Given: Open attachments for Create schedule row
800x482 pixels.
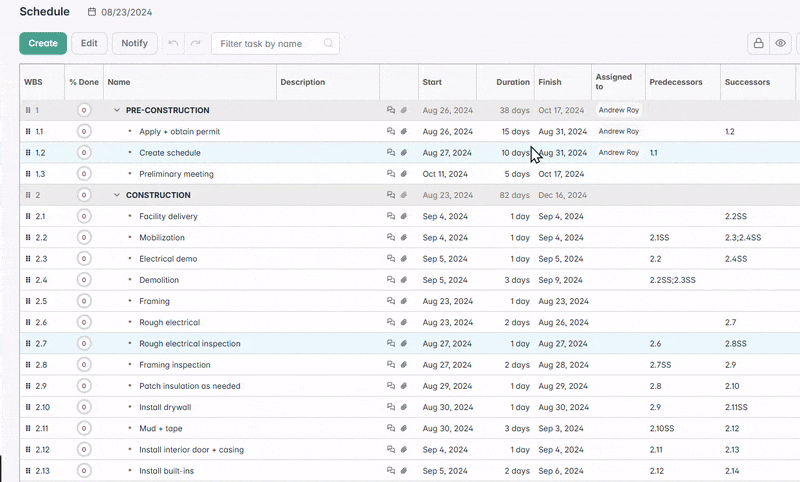Looking at the screenshot, I should (404, 153).
